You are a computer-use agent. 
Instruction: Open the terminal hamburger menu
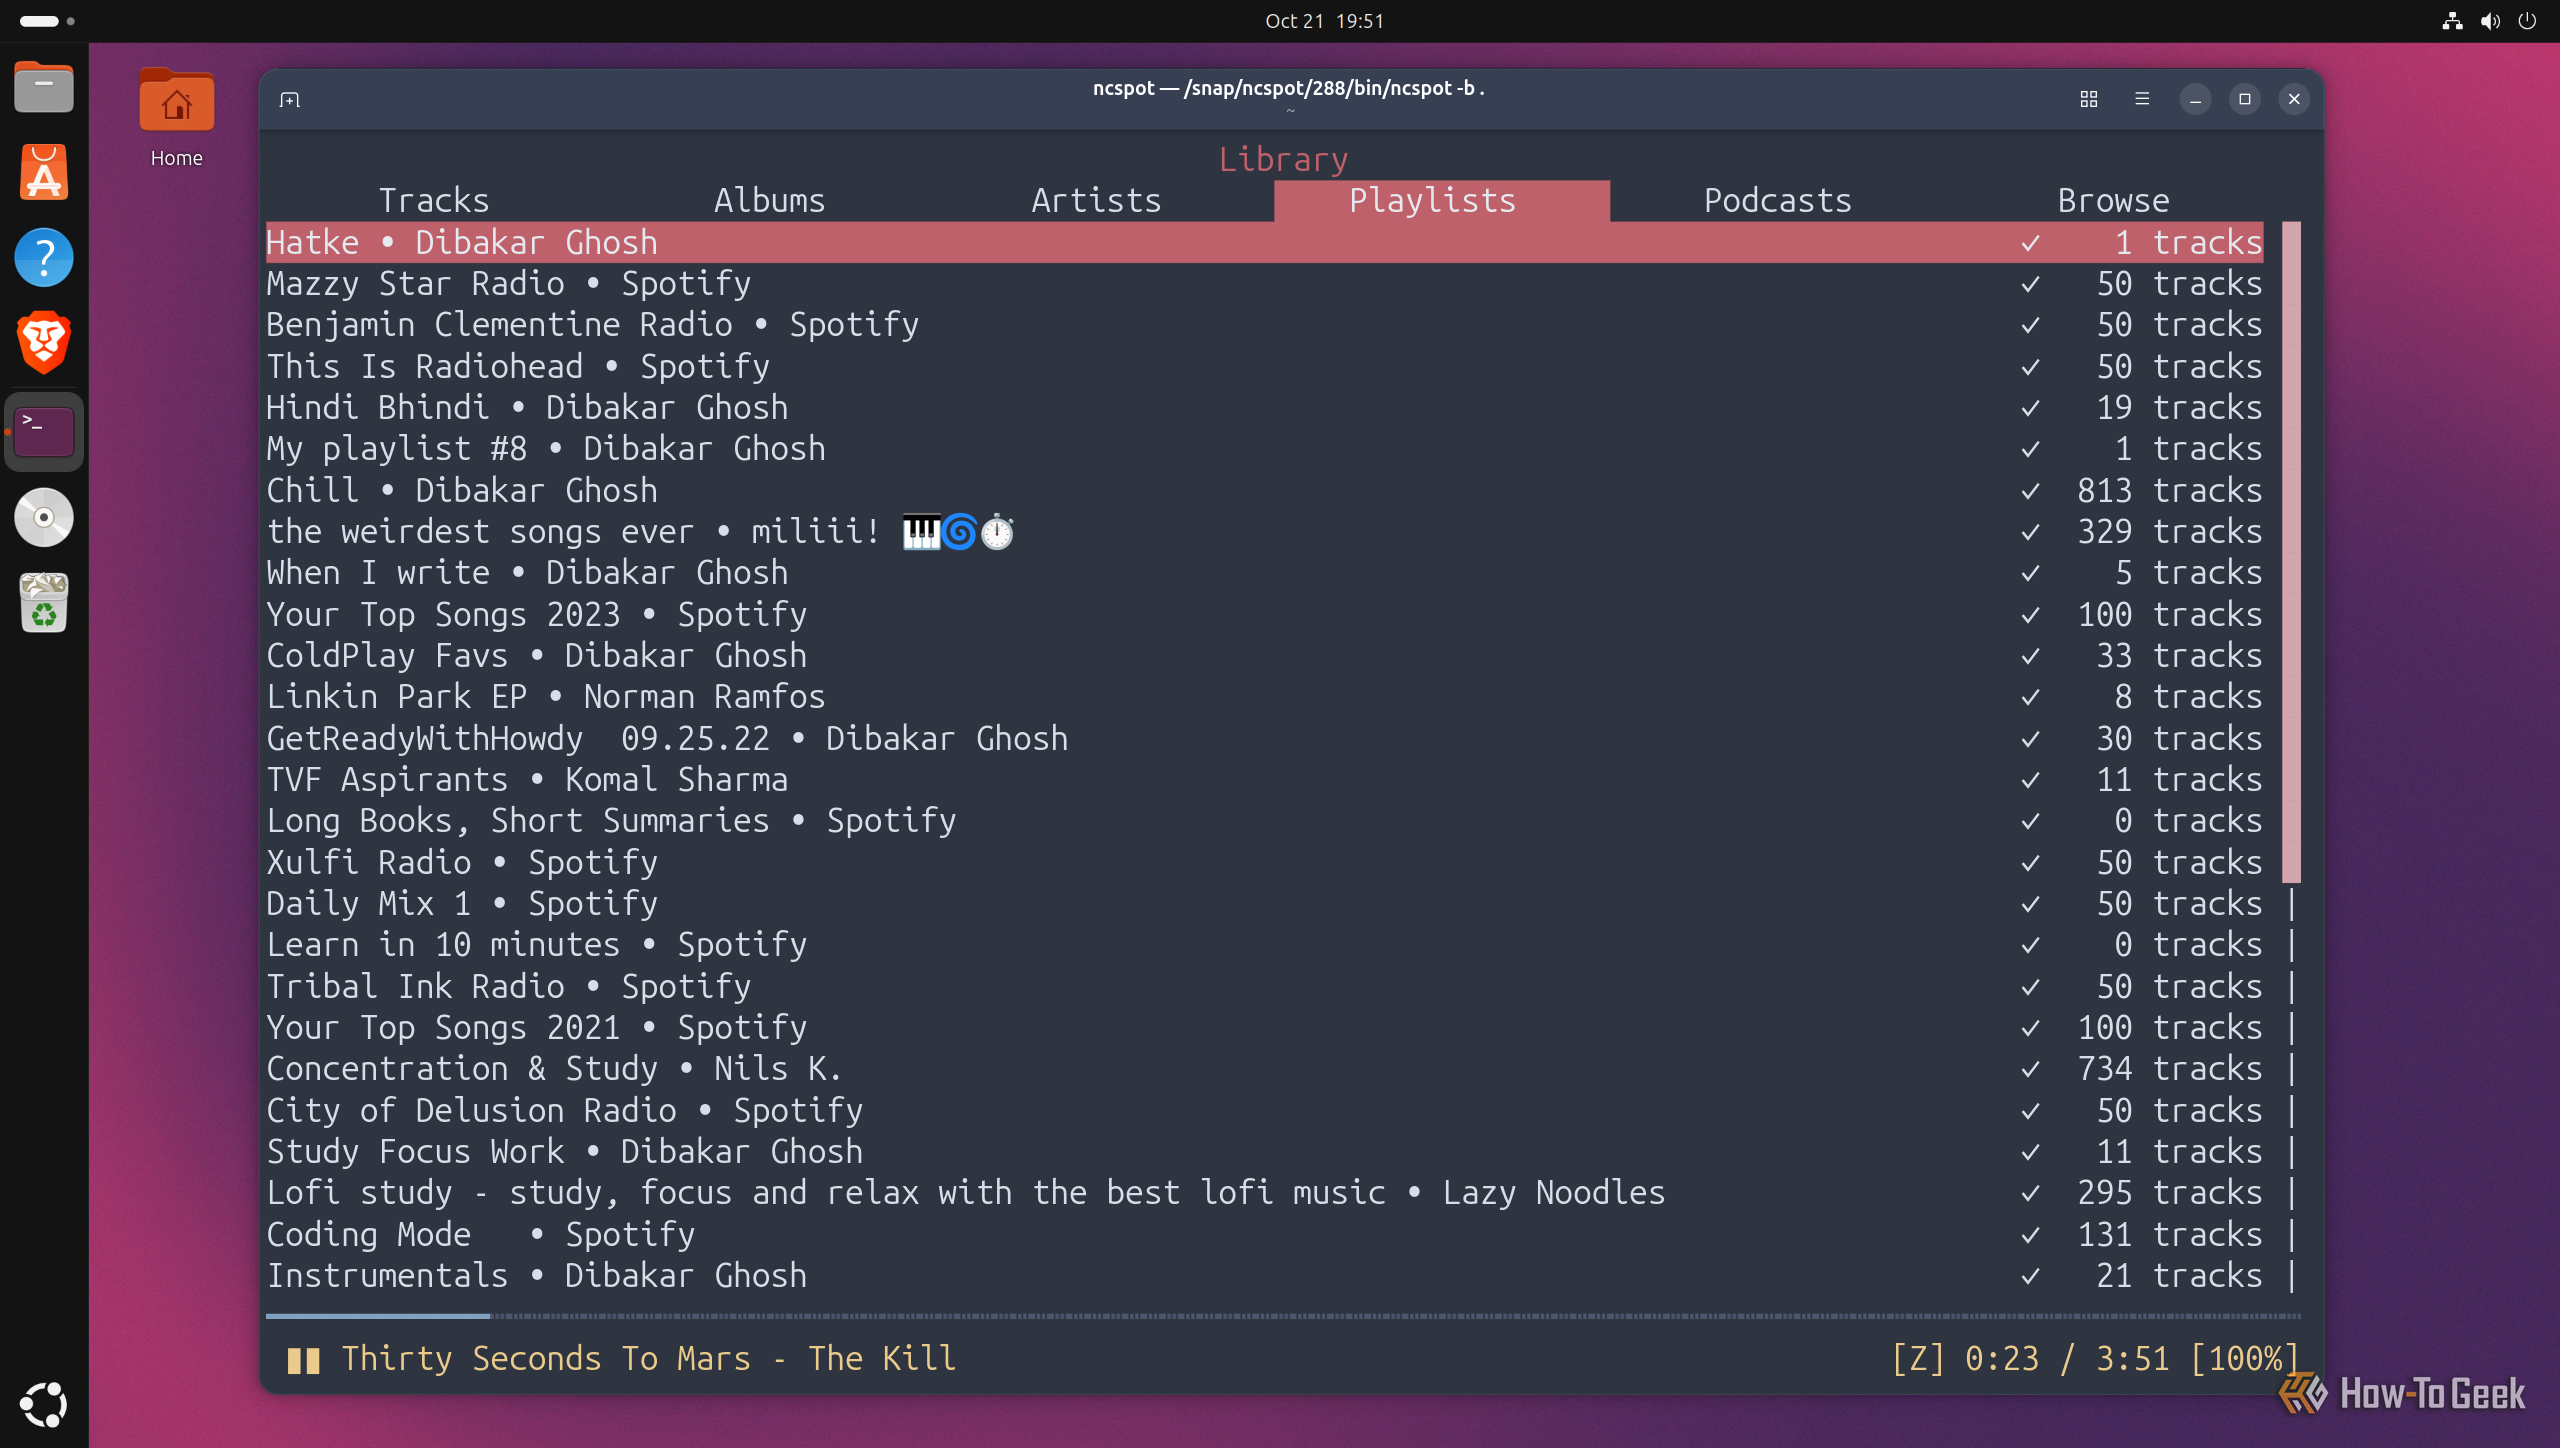point(2141,99)
